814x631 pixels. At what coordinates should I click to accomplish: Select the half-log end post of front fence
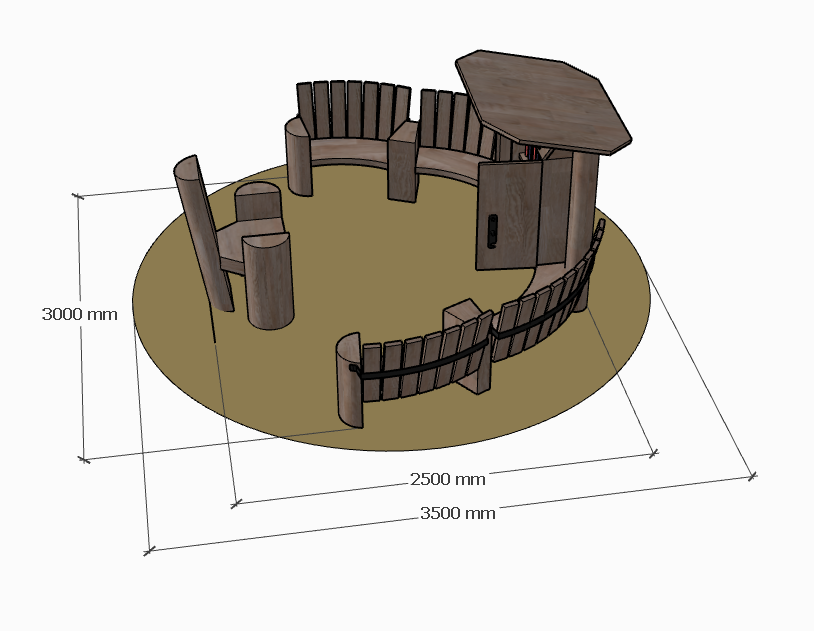(347, 380)
